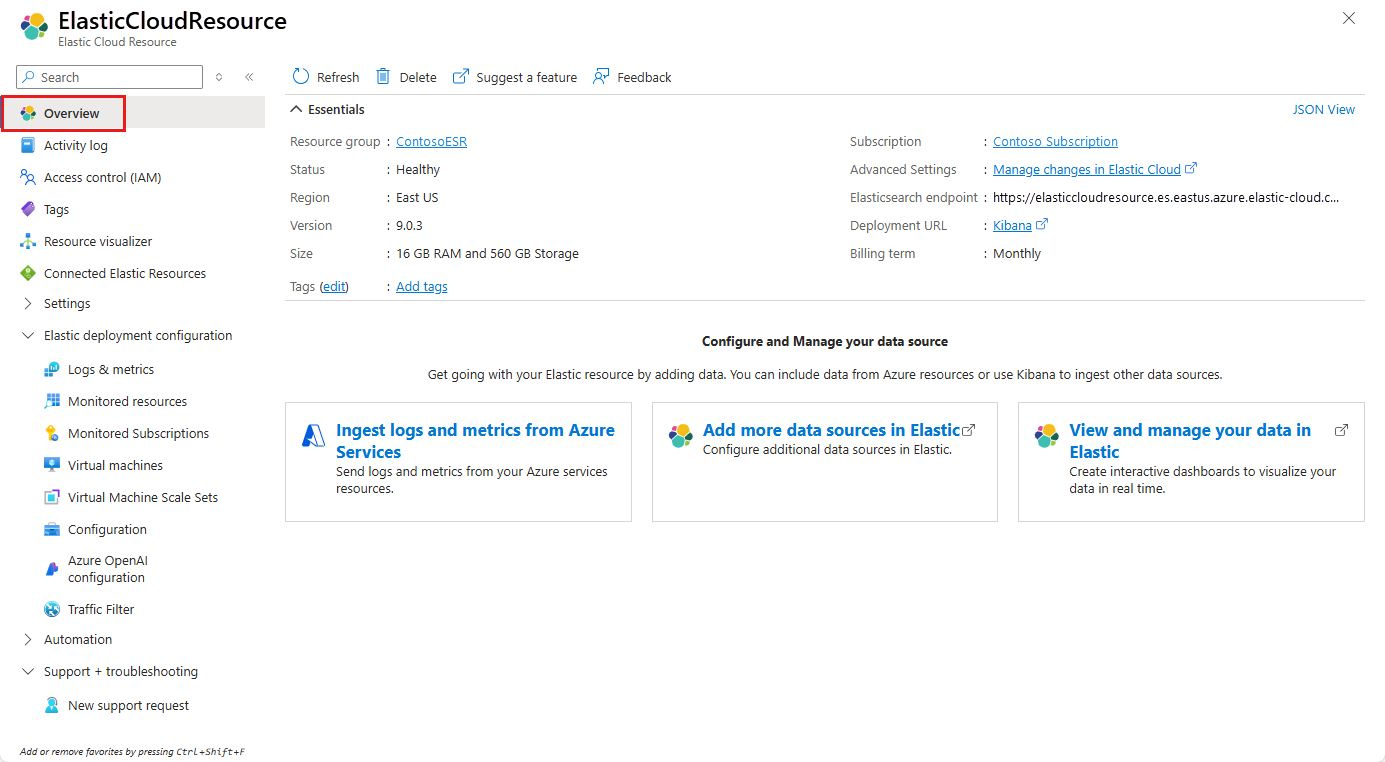Click the Feedback toolbar icon

[601, 77]
